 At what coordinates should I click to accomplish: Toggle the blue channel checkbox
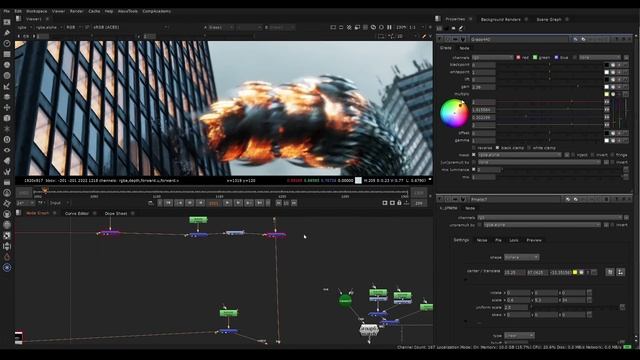click(556, 58)
